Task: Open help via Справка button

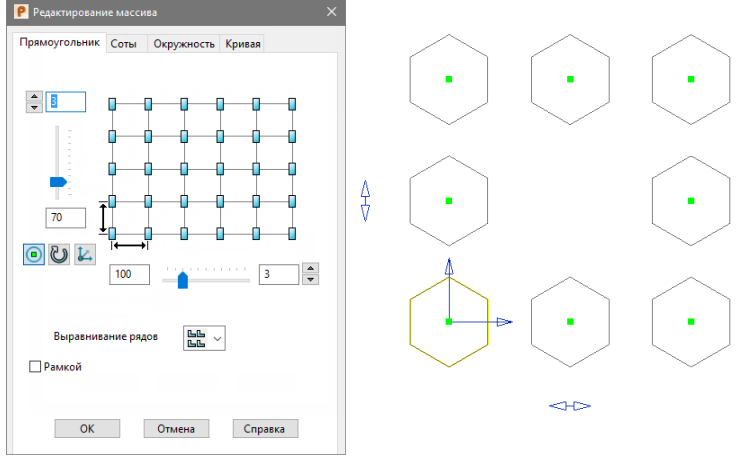Action: 265,429
